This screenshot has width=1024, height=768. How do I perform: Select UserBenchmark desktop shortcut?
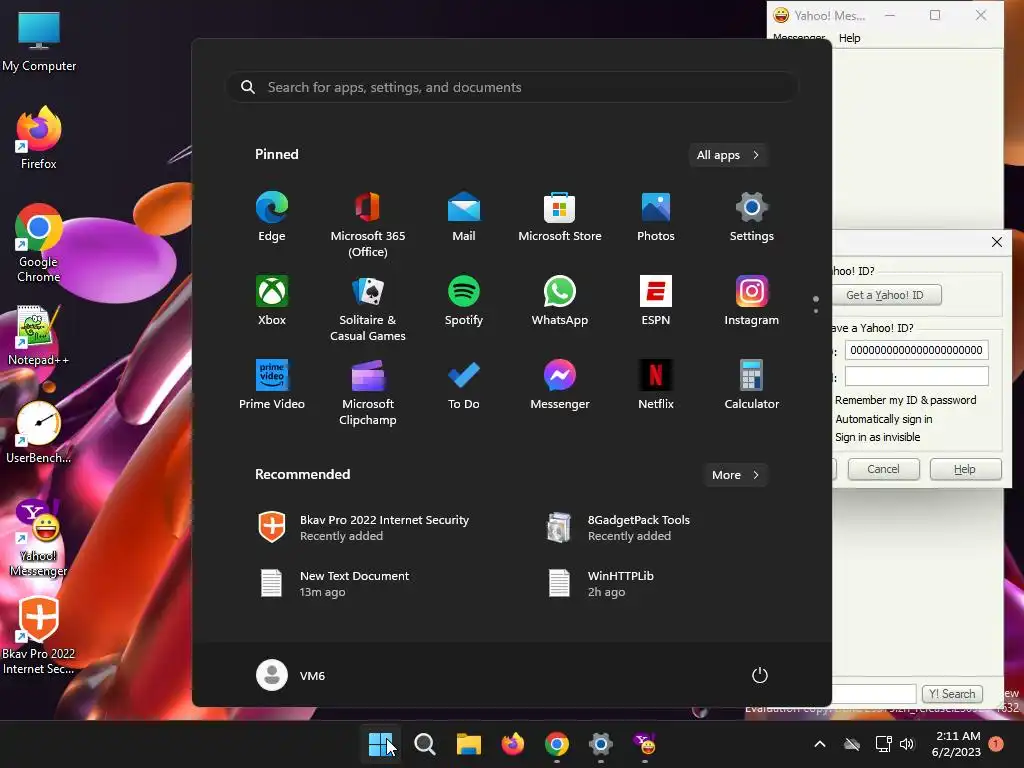click(x=39, y=433)
